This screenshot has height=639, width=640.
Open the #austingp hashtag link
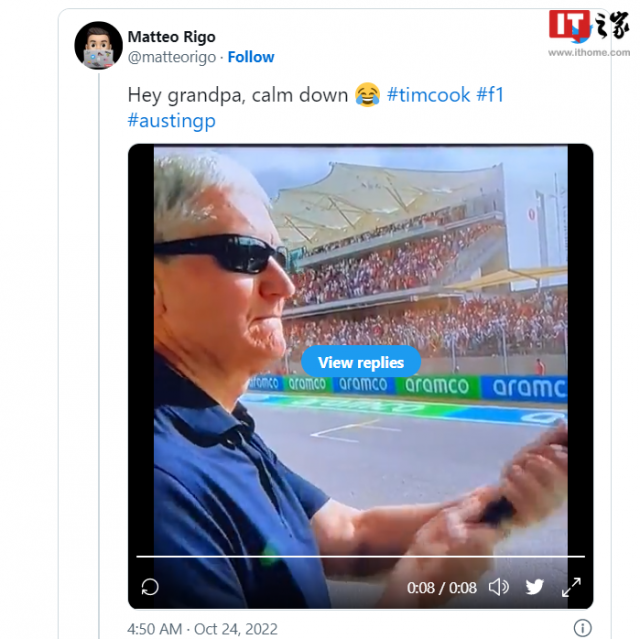(171, 121)
